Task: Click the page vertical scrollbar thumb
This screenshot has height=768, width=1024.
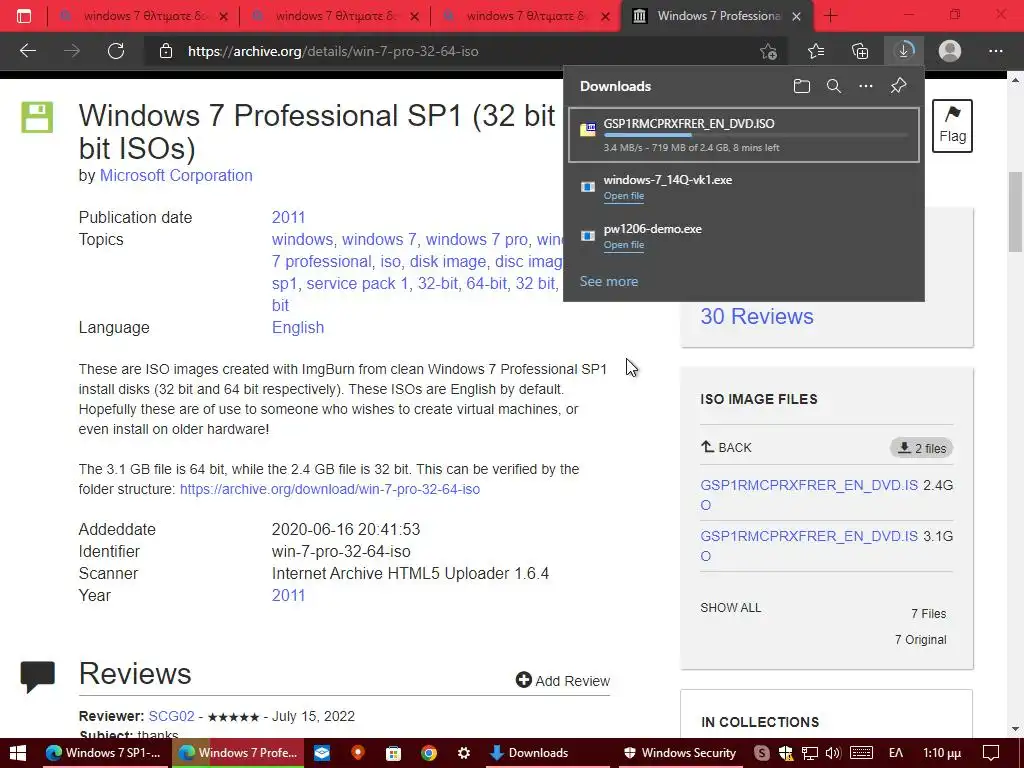Action: pos(1015,212)
